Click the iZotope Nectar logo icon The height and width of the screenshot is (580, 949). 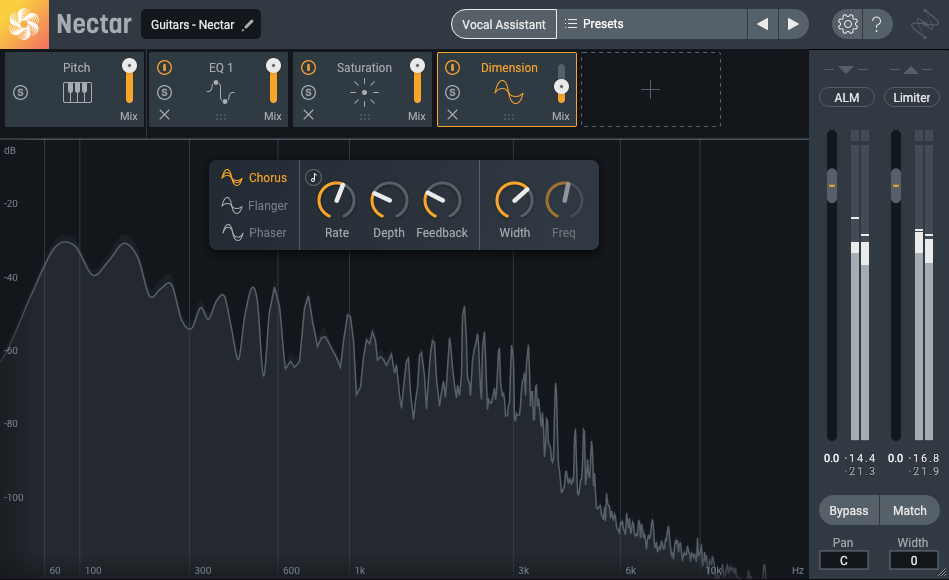(x=24, y=24)
